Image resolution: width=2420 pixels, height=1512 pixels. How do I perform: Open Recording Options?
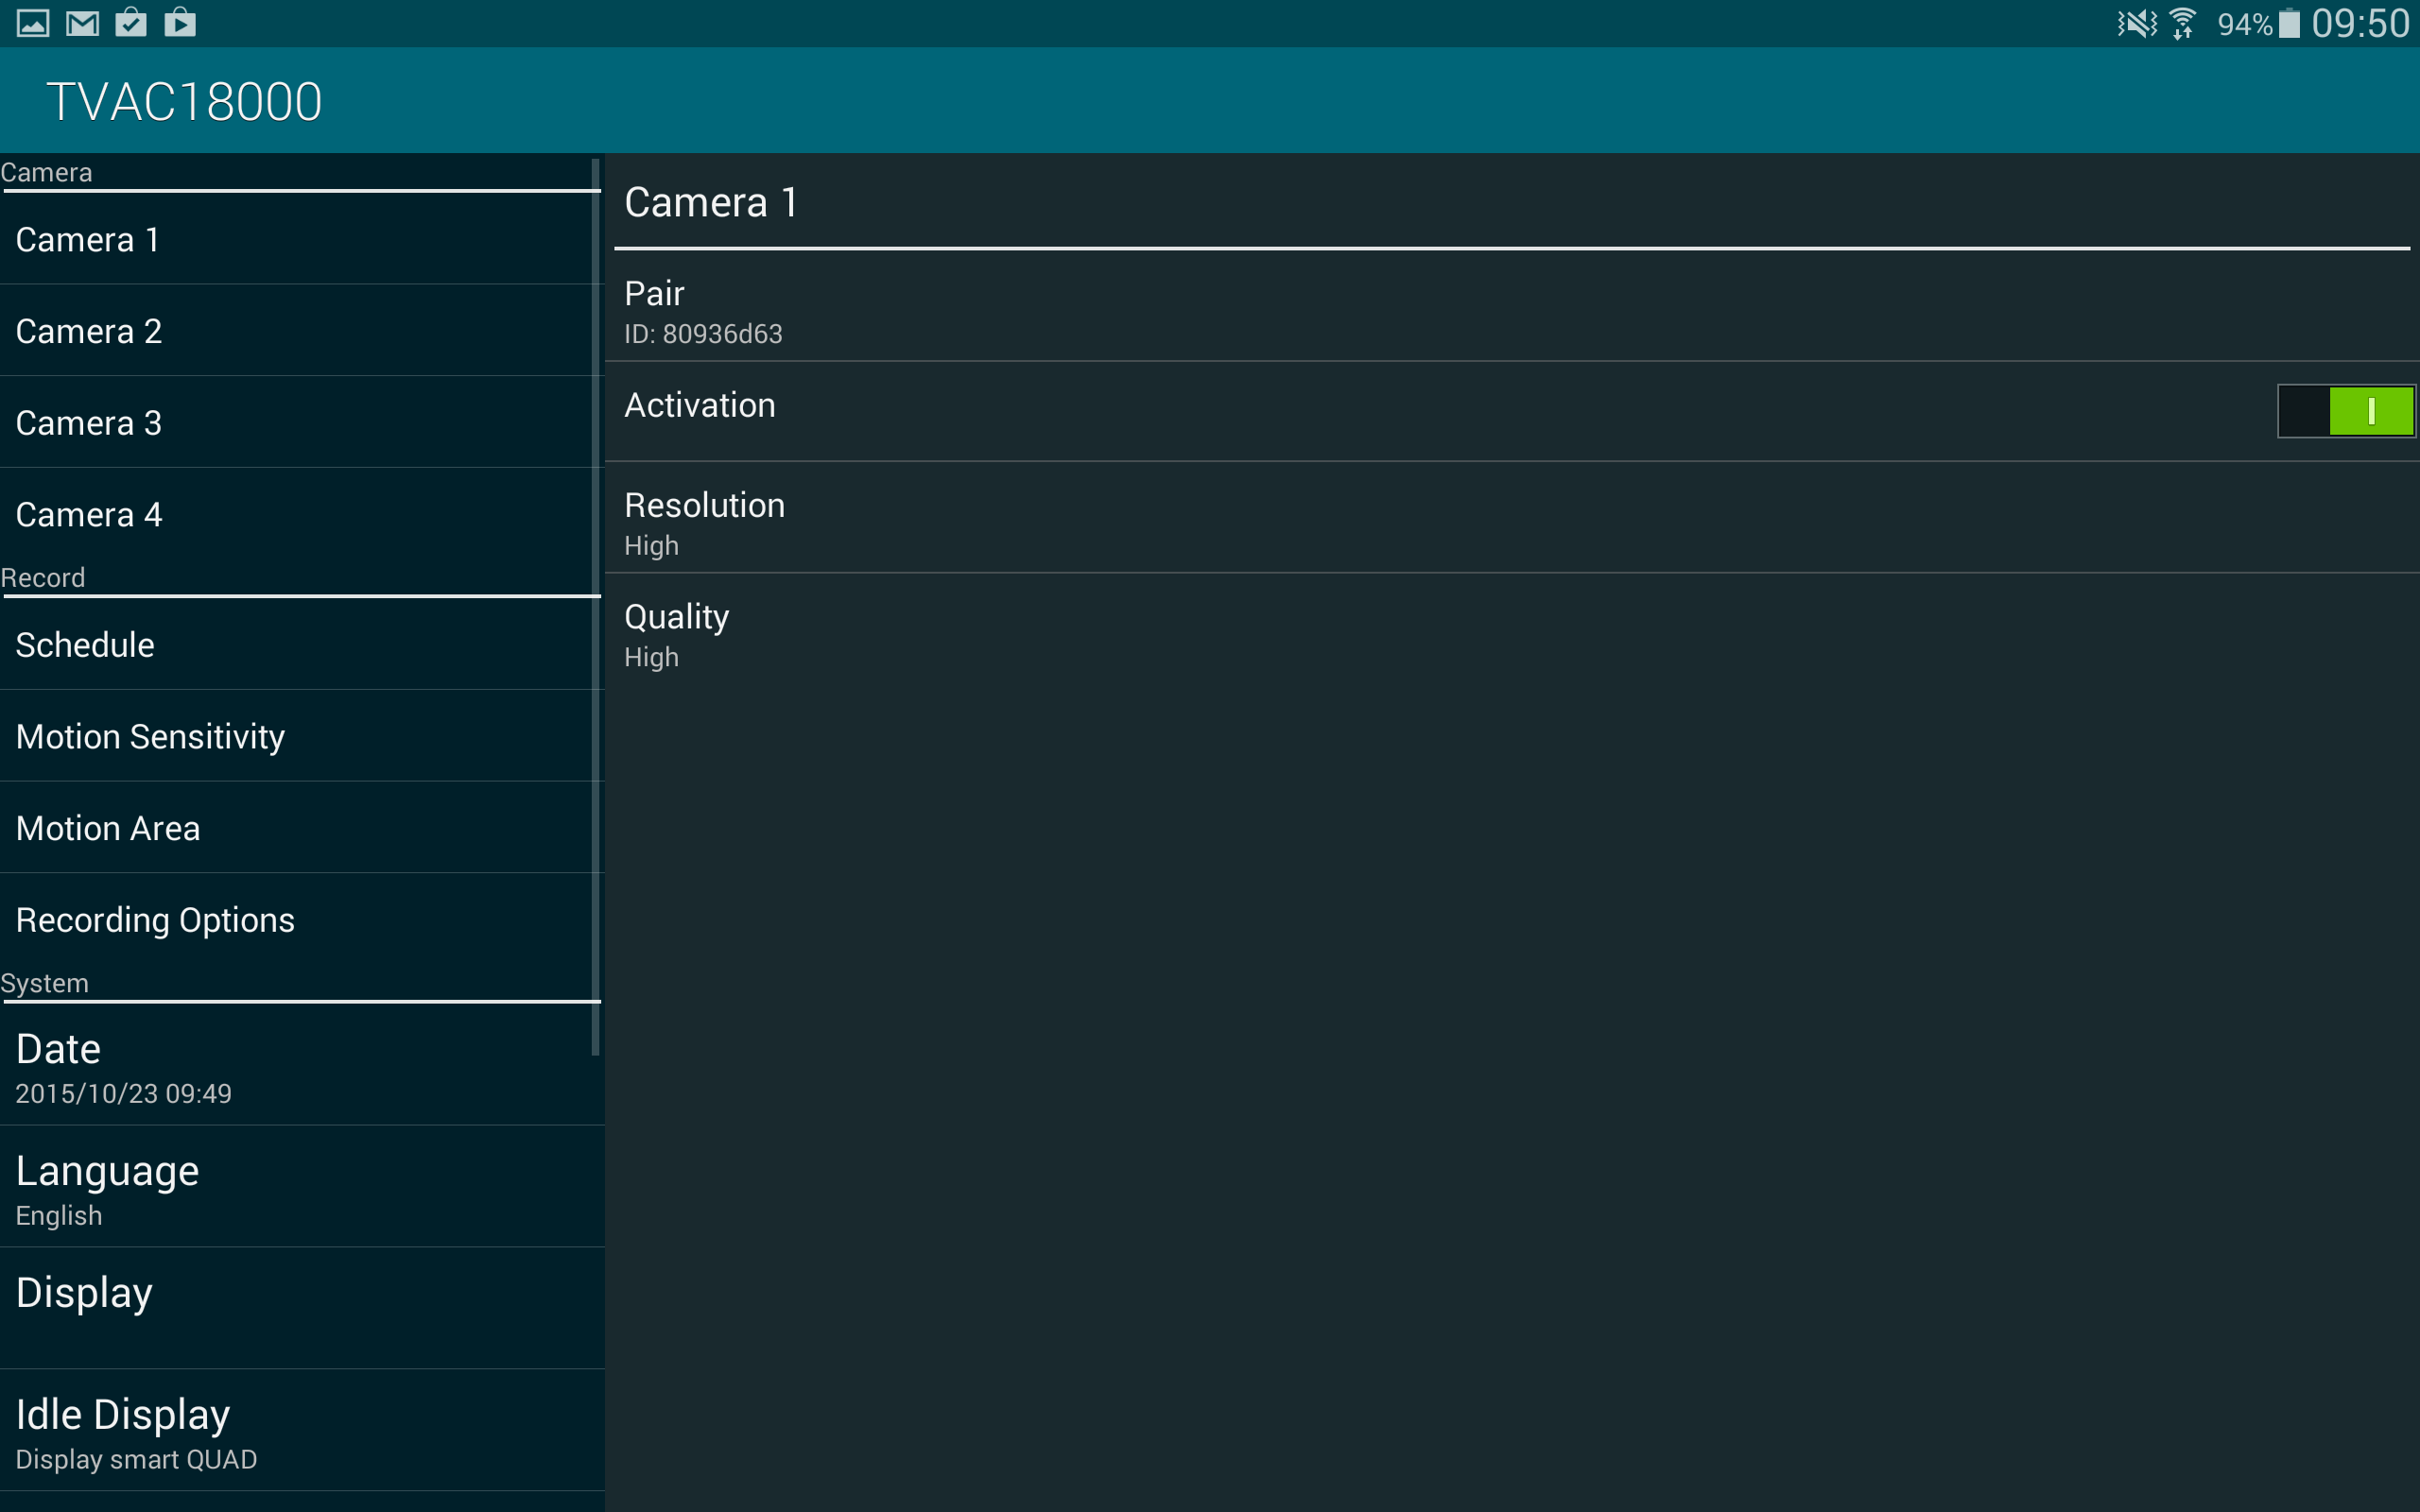[x=302, y=920]
